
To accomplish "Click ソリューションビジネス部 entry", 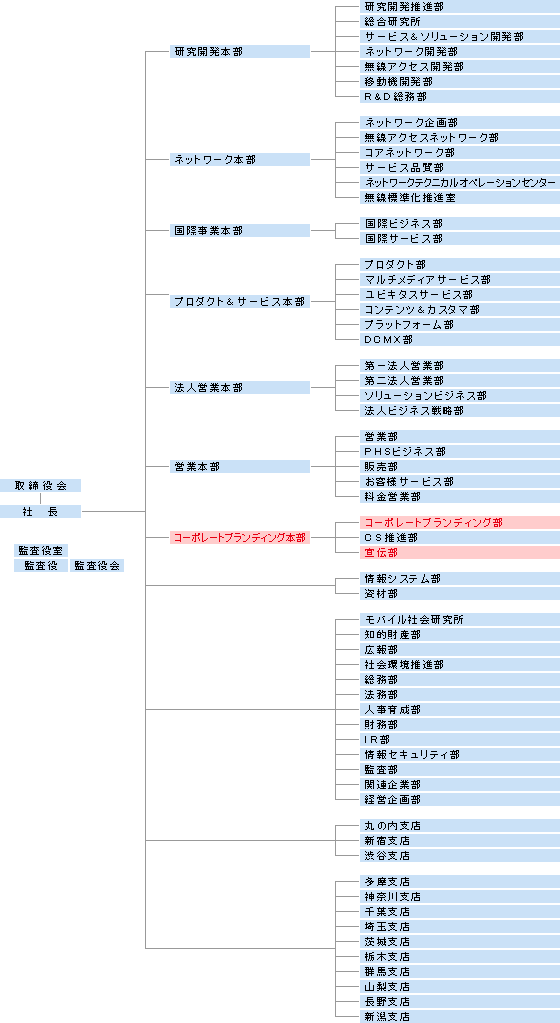I will coord(460,396).
